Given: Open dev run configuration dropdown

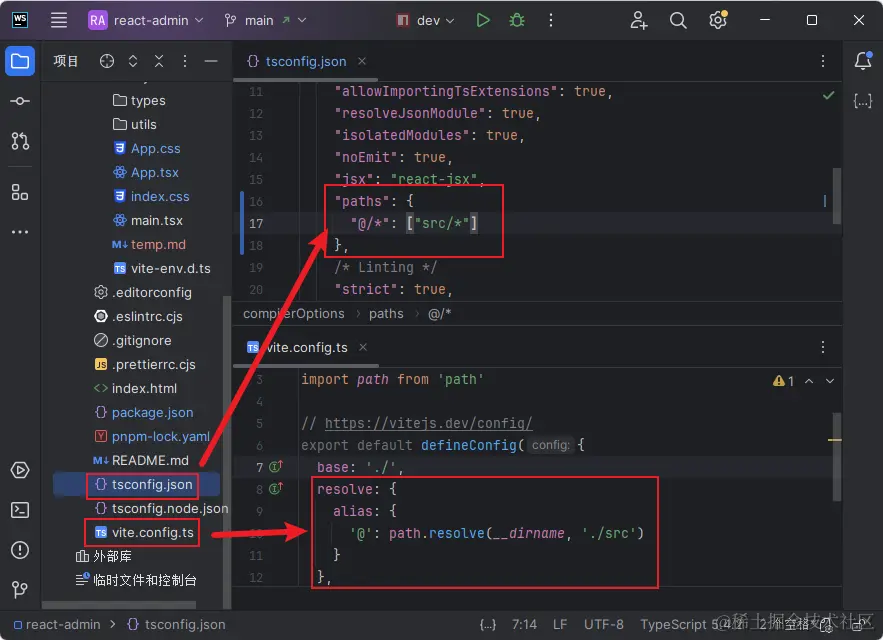Looking at the screenshot, I should click(425, 20).
